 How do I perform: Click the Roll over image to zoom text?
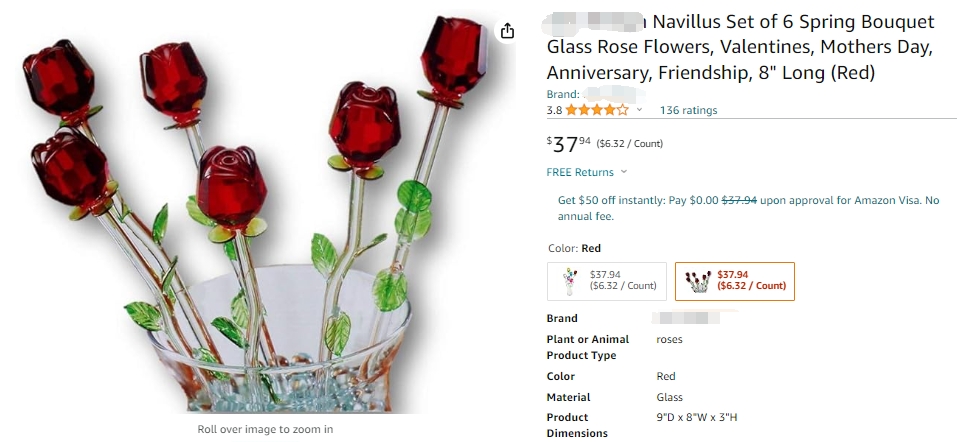pos(265,429)
